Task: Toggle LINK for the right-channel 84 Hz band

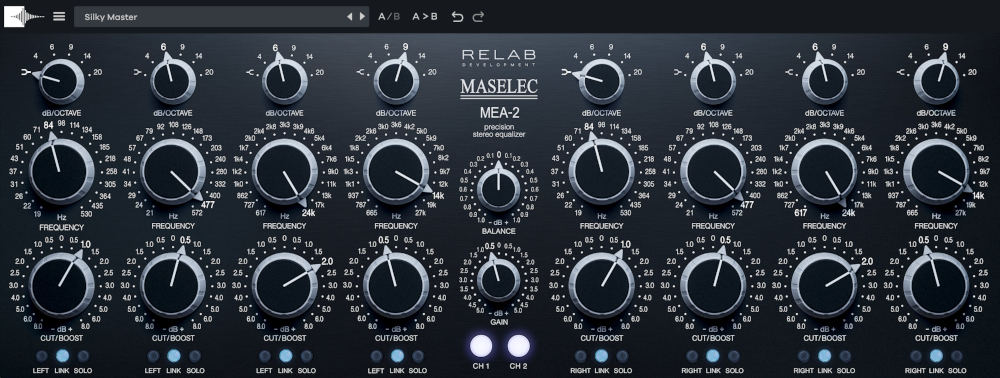Action: point(601,356)
